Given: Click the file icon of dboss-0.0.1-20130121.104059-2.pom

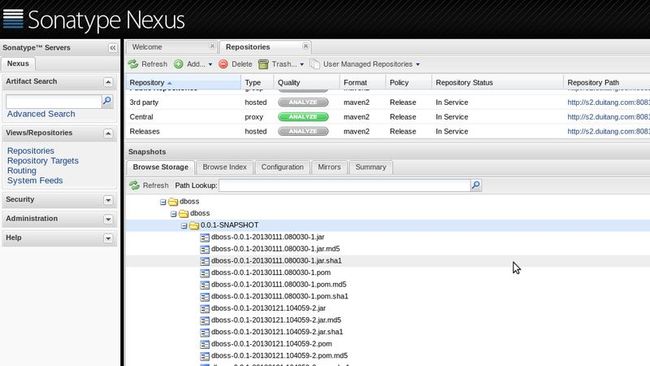Looking at the screenshot, I should [205, 344].
